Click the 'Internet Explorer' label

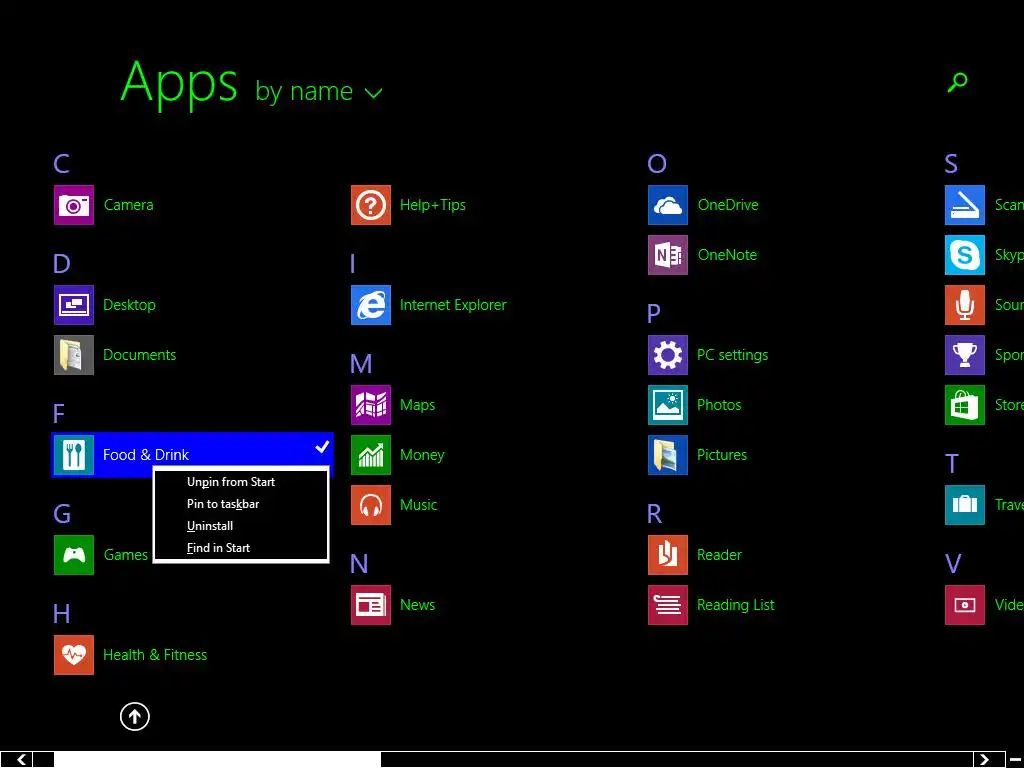pos(453,305)
